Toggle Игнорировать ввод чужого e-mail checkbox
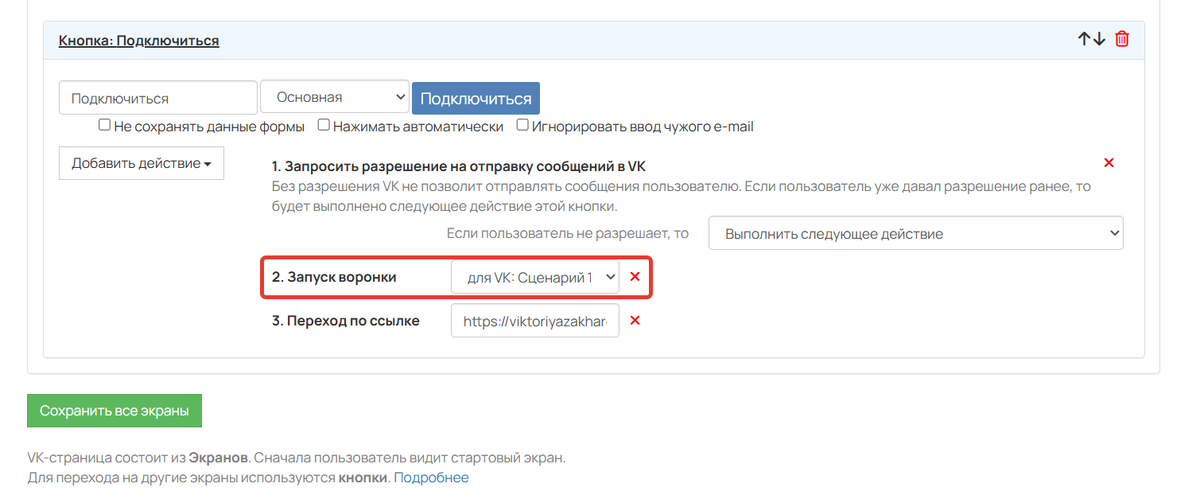 point(522,126)
